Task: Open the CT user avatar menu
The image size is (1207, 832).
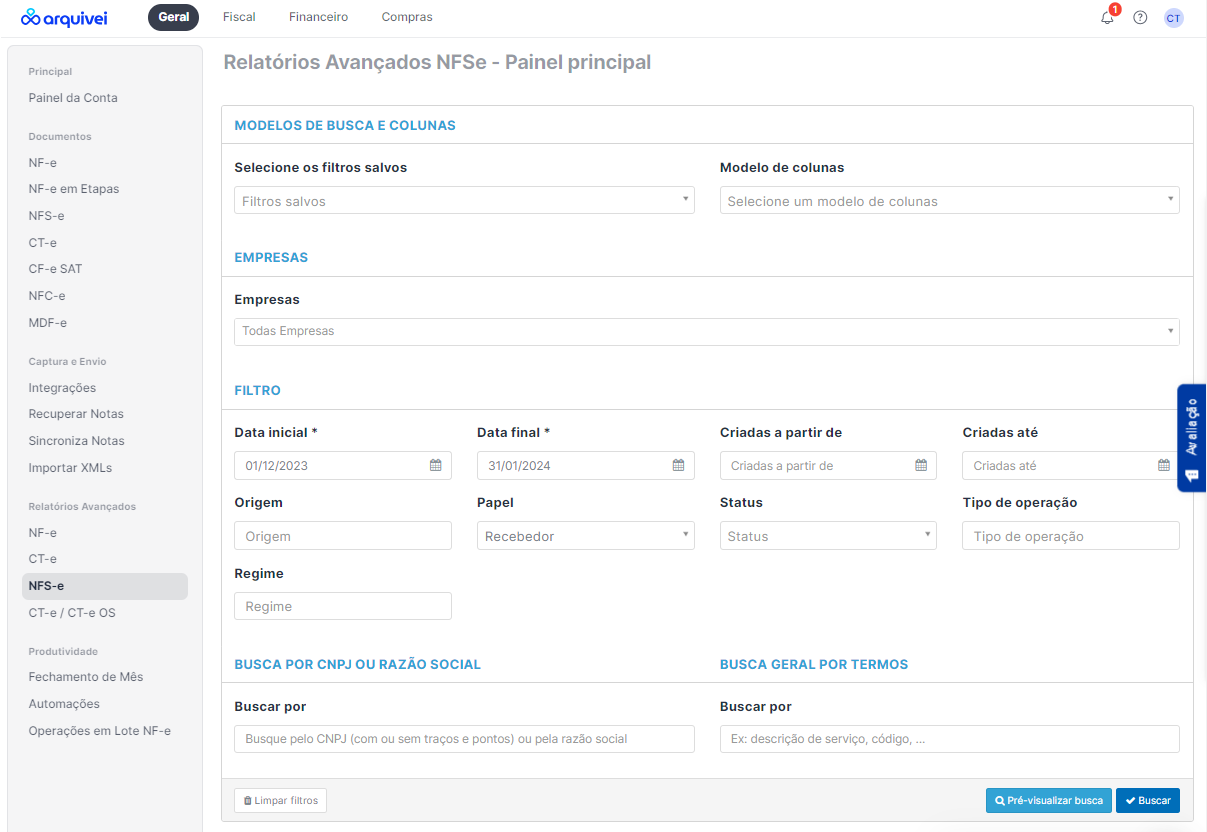Action: 1173,17
